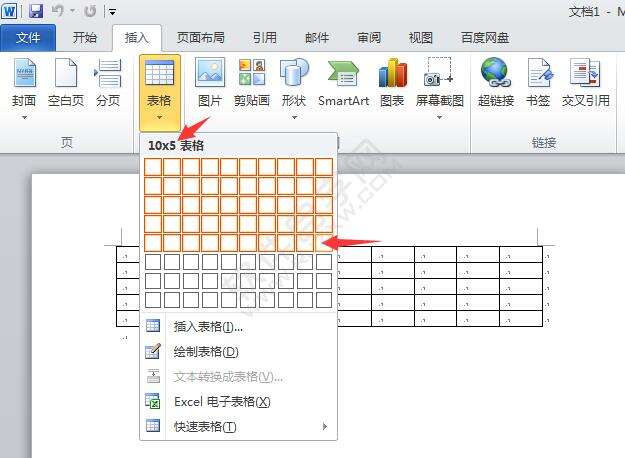Click the last cell in bottom grid row
This screenshot has width=625, height=458.
click(324, 300)
